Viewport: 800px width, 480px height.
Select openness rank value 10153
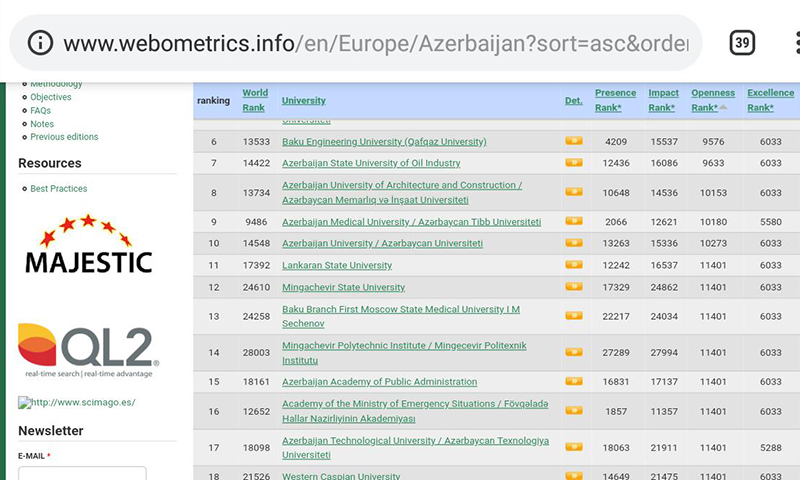tap(713, 193)
